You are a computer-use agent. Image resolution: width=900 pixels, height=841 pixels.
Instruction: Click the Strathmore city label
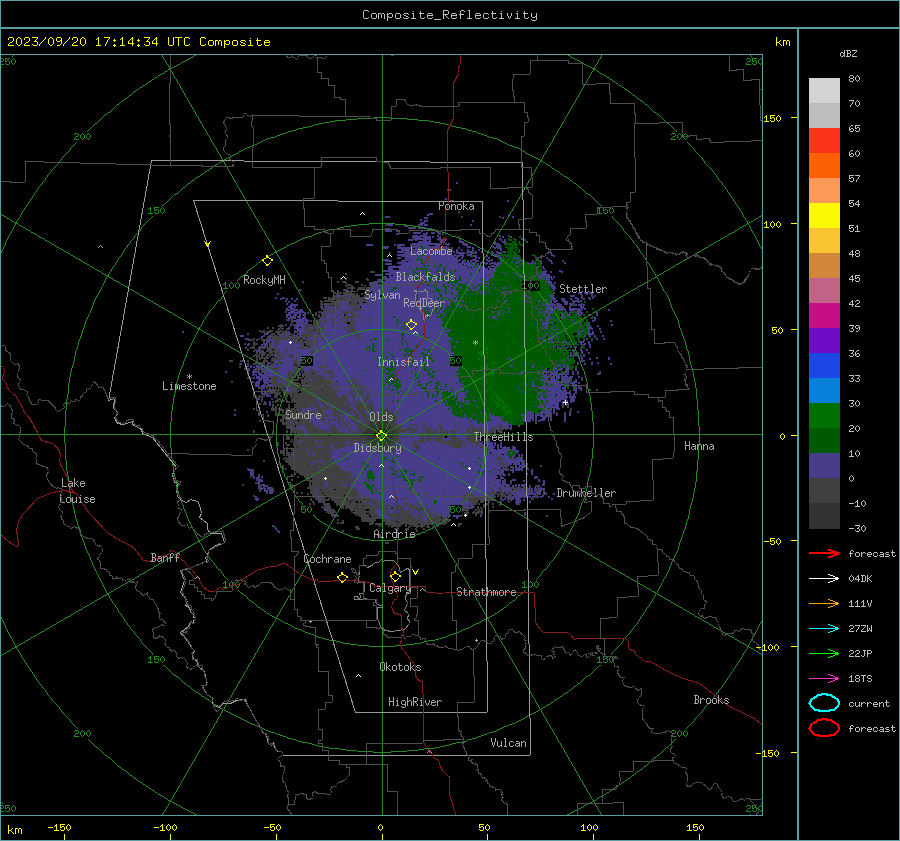click(x=486, y=592)
